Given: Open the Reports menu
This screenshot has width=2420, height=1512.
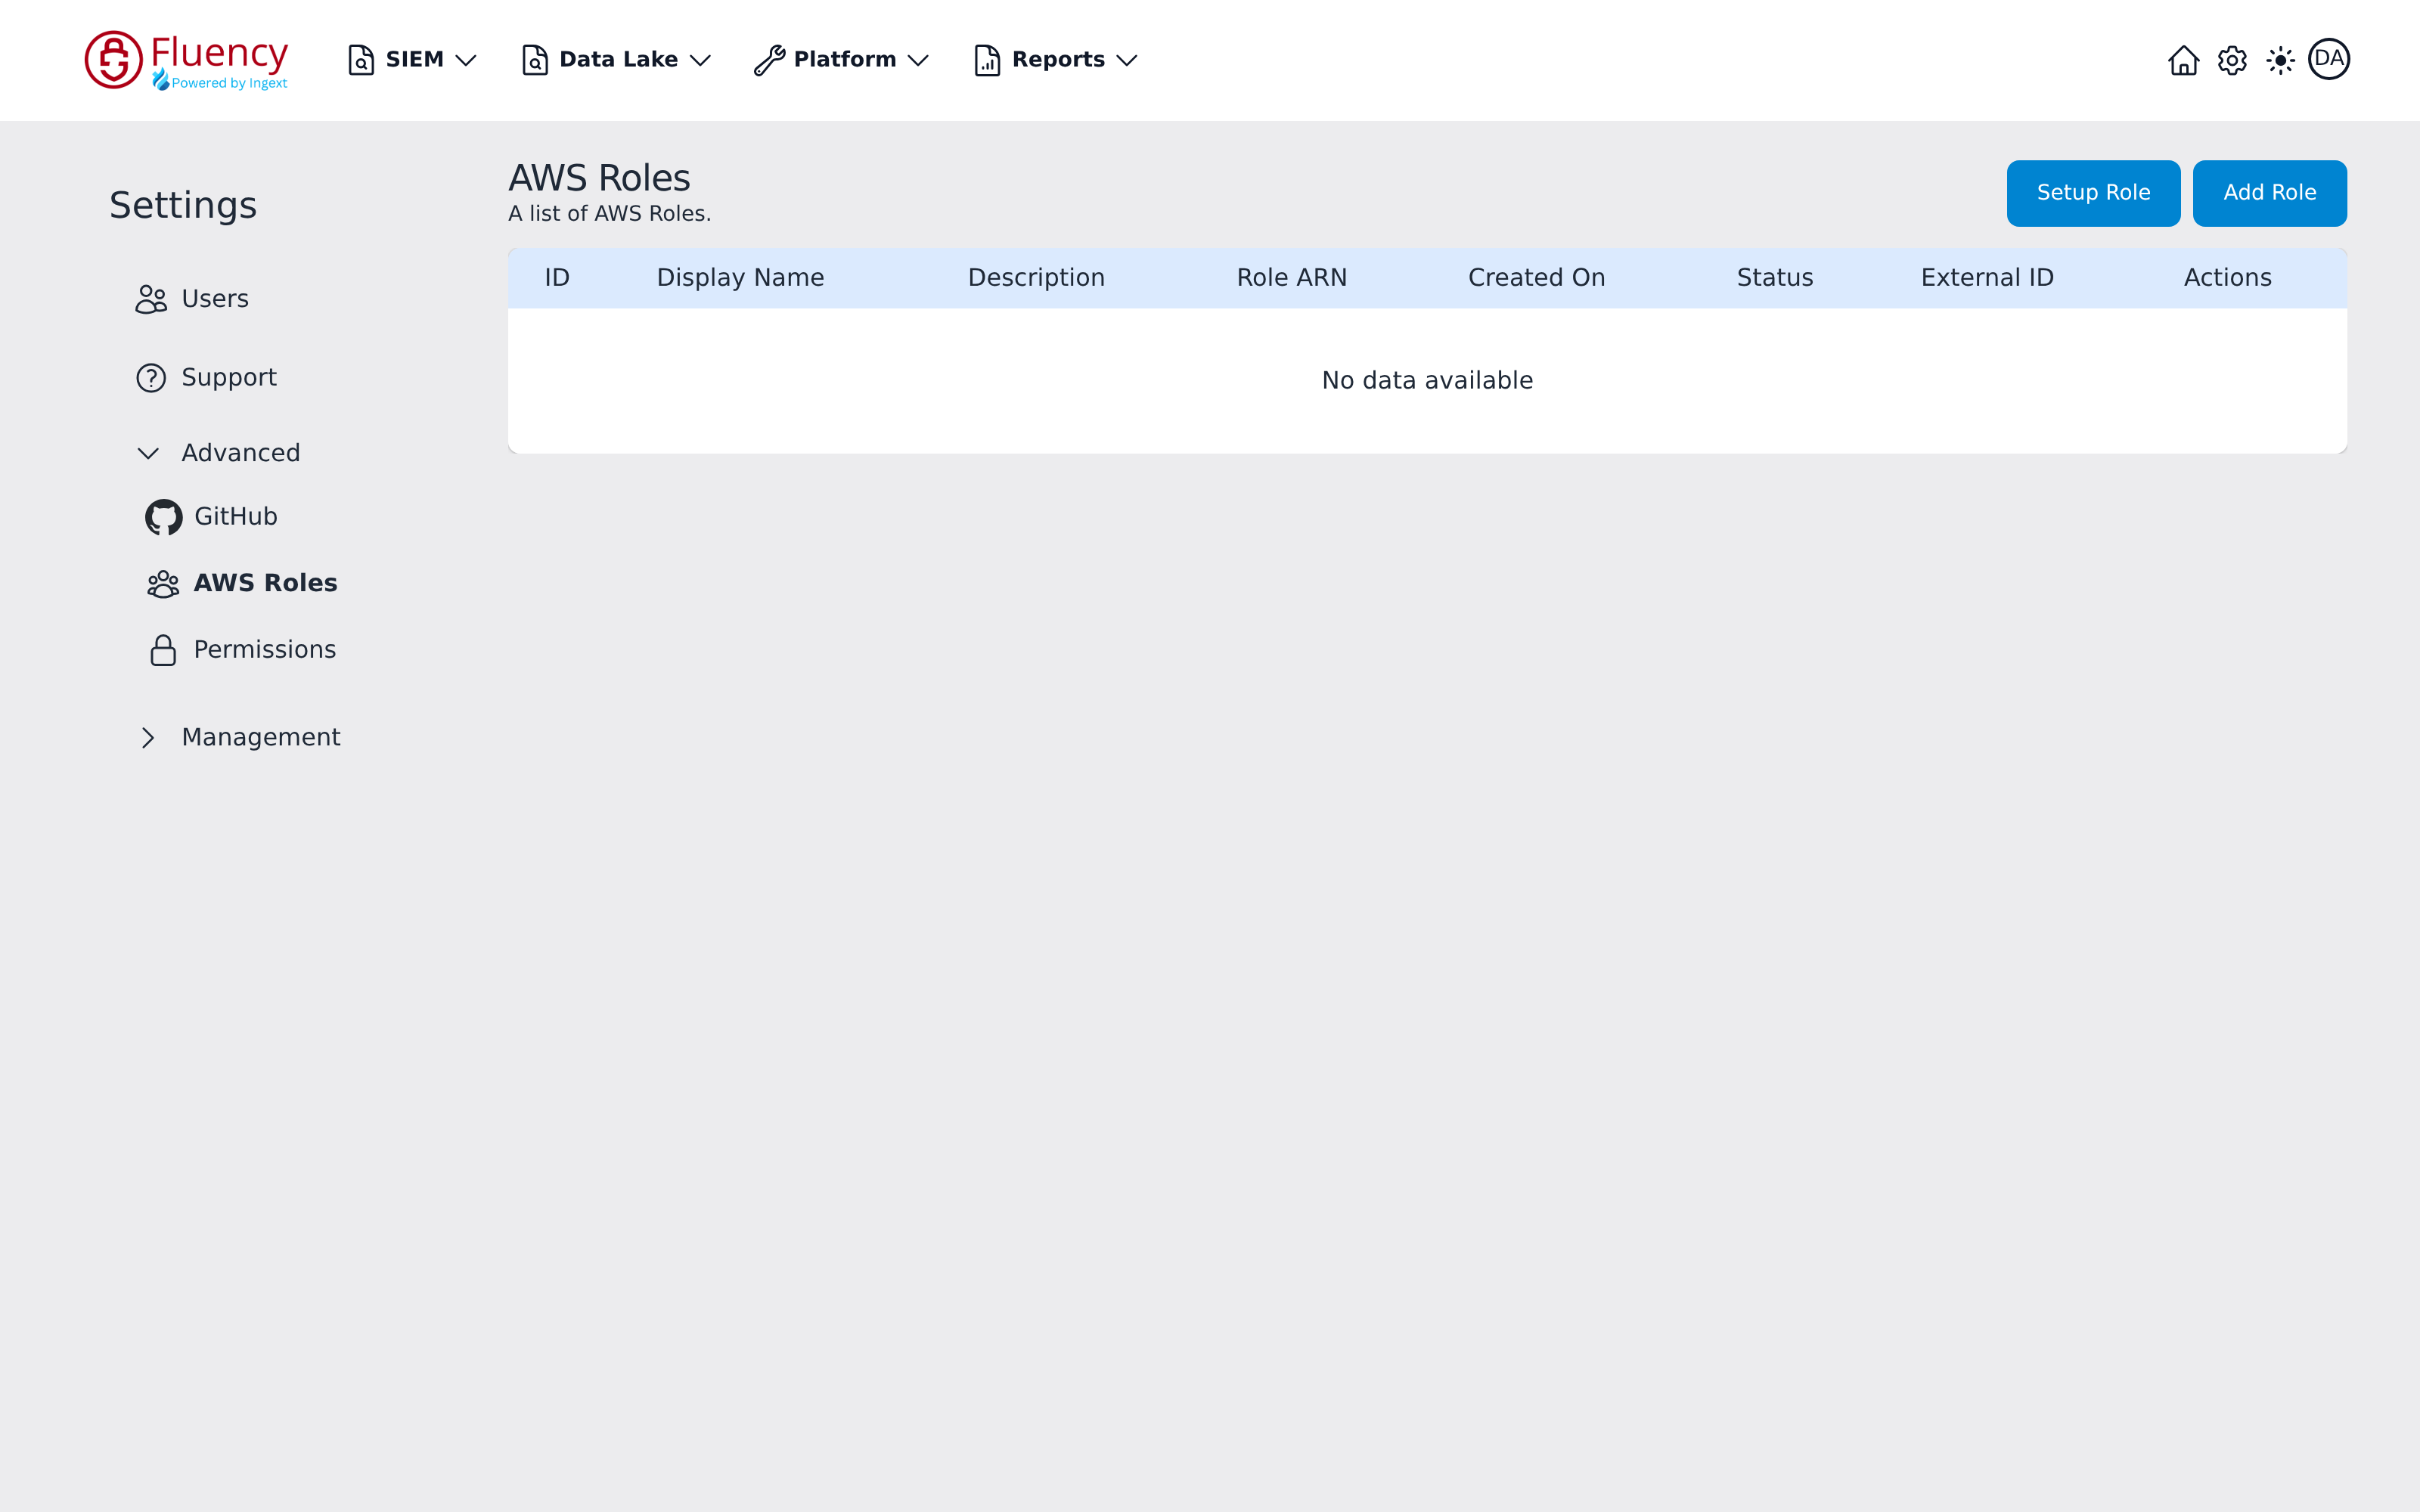Looking at the screenshot, I should click(x=1056, y=60).
